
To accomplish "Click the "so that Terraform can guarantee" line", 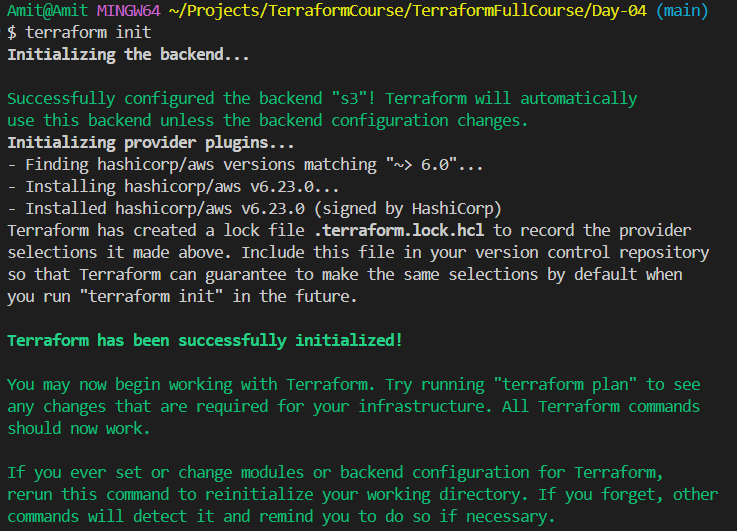I will [345, 275].
